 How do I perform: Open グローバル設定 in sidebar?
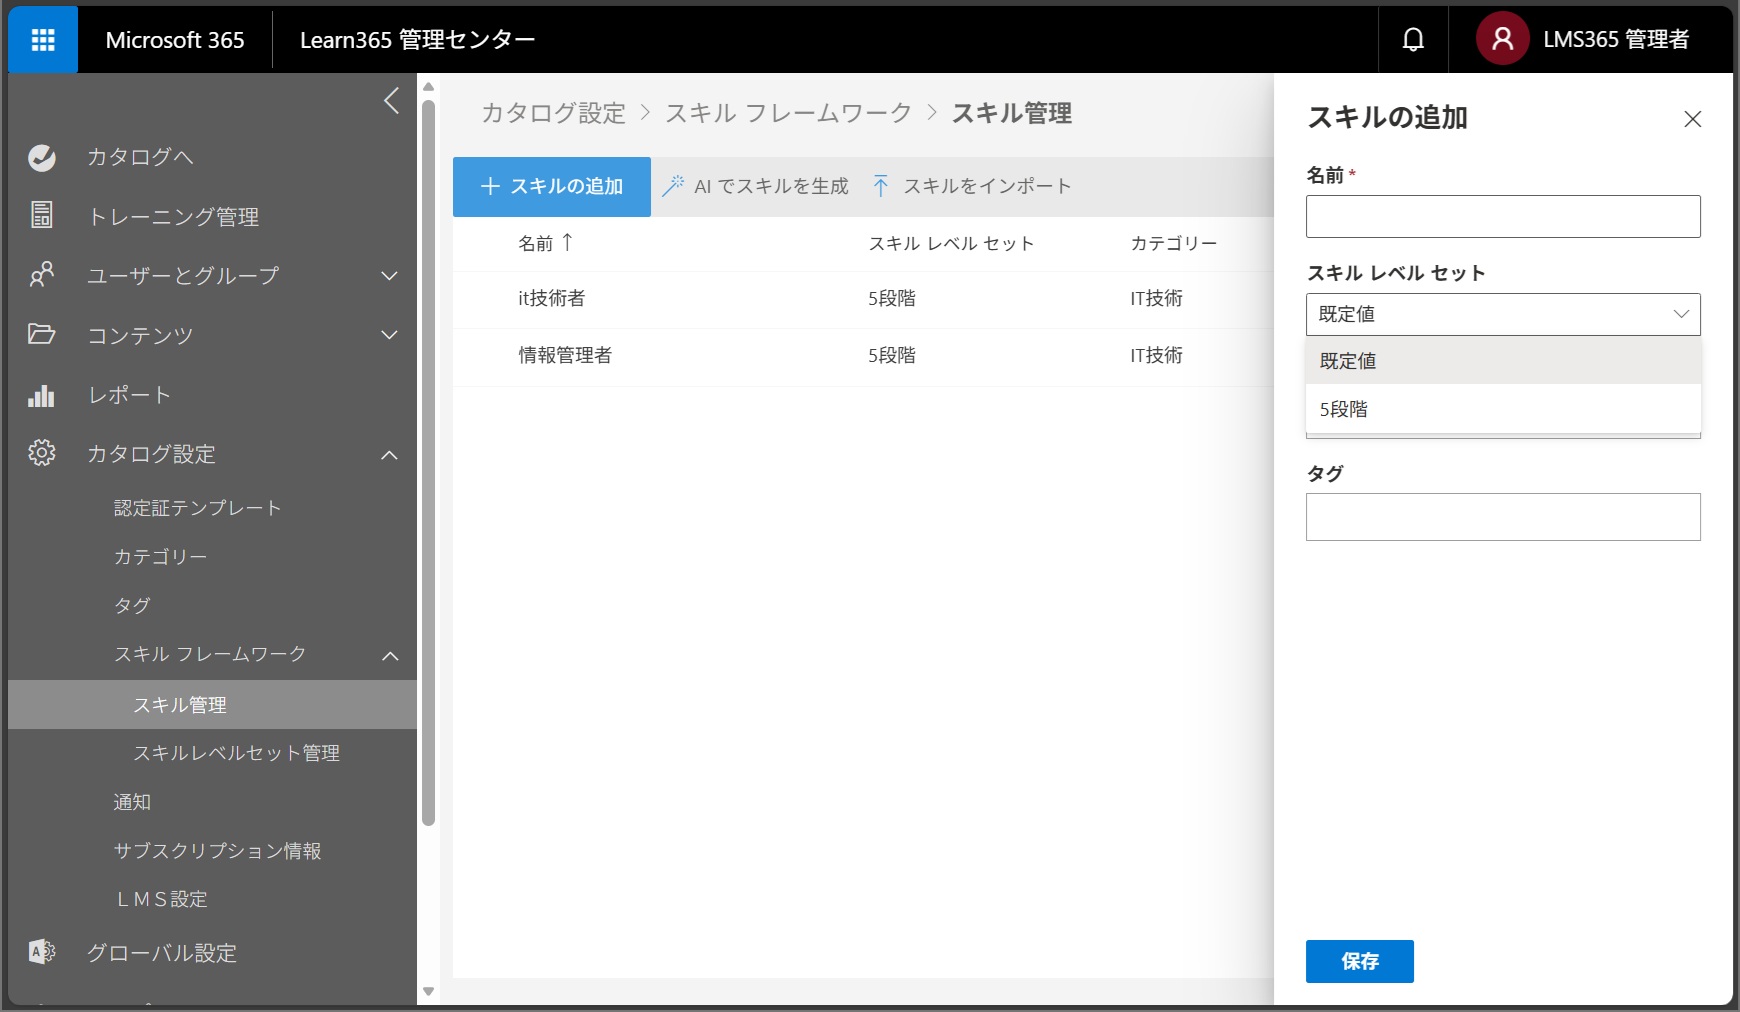pos(161,953)
